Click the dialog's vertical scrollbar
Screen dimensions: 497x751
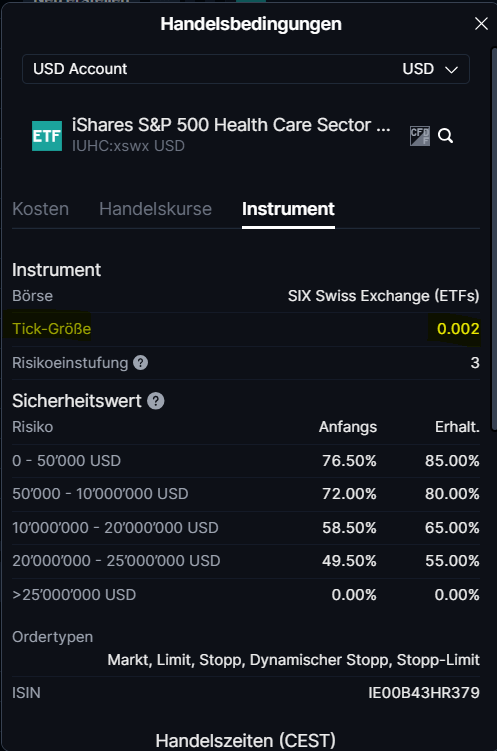click(x=494, y=239)
